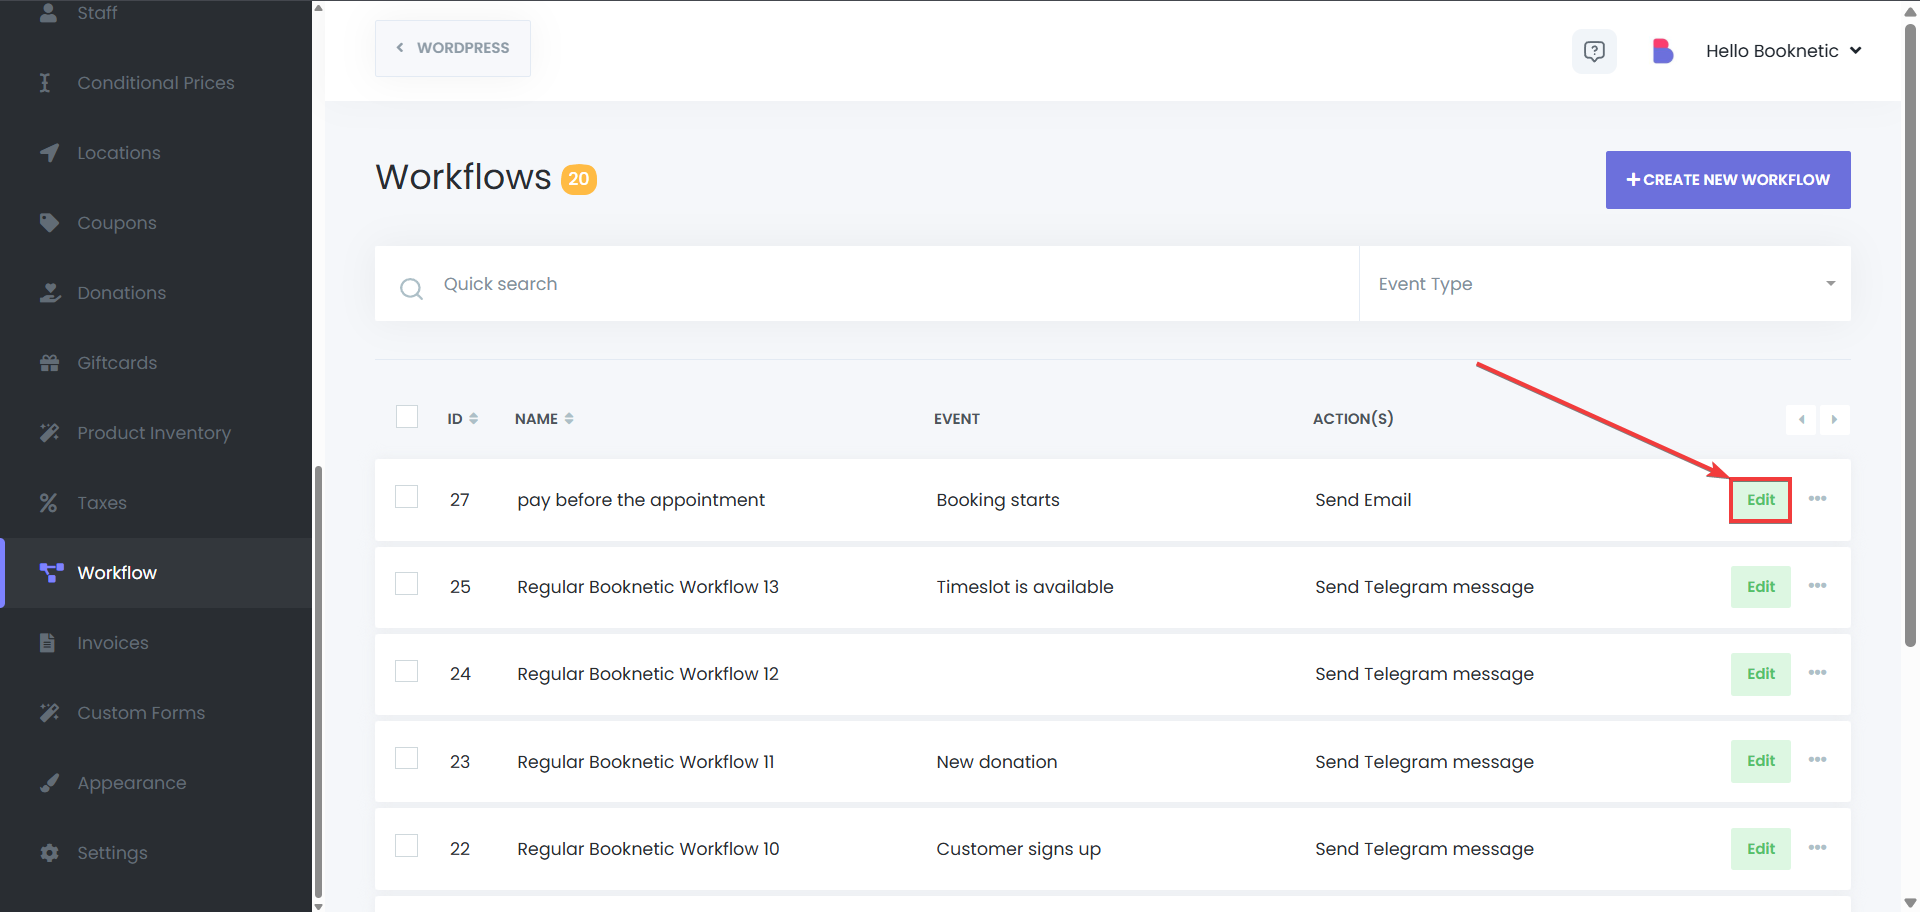Check the box for workflow 22
The image size is (1920, 912).
point(406,846)
